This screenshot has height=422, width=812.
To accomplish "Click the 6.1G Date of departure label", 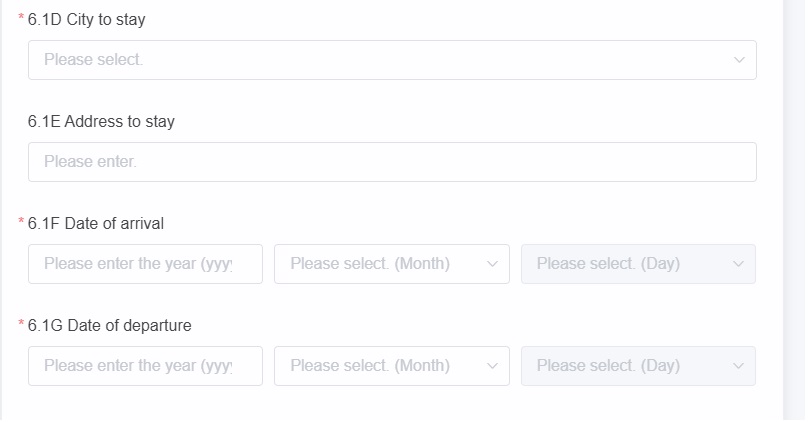I will [x=109, y=326].
